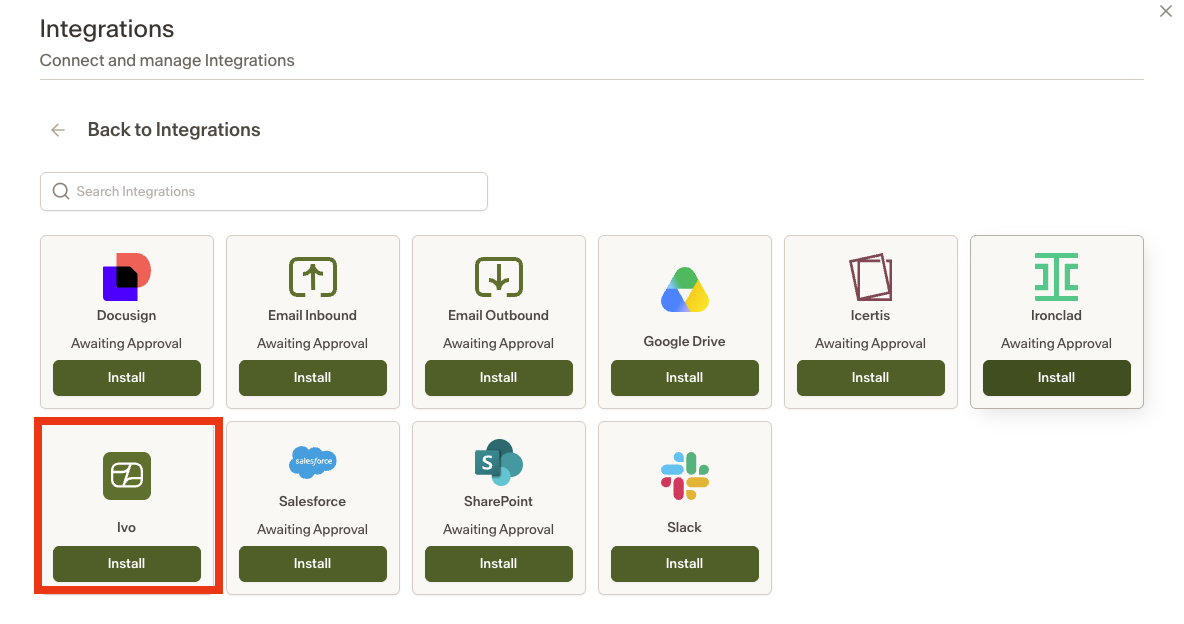Screen dimensions: 1184x624
Task: Click the Email Inbound upload icon
Action: click(x=313, y=276)
